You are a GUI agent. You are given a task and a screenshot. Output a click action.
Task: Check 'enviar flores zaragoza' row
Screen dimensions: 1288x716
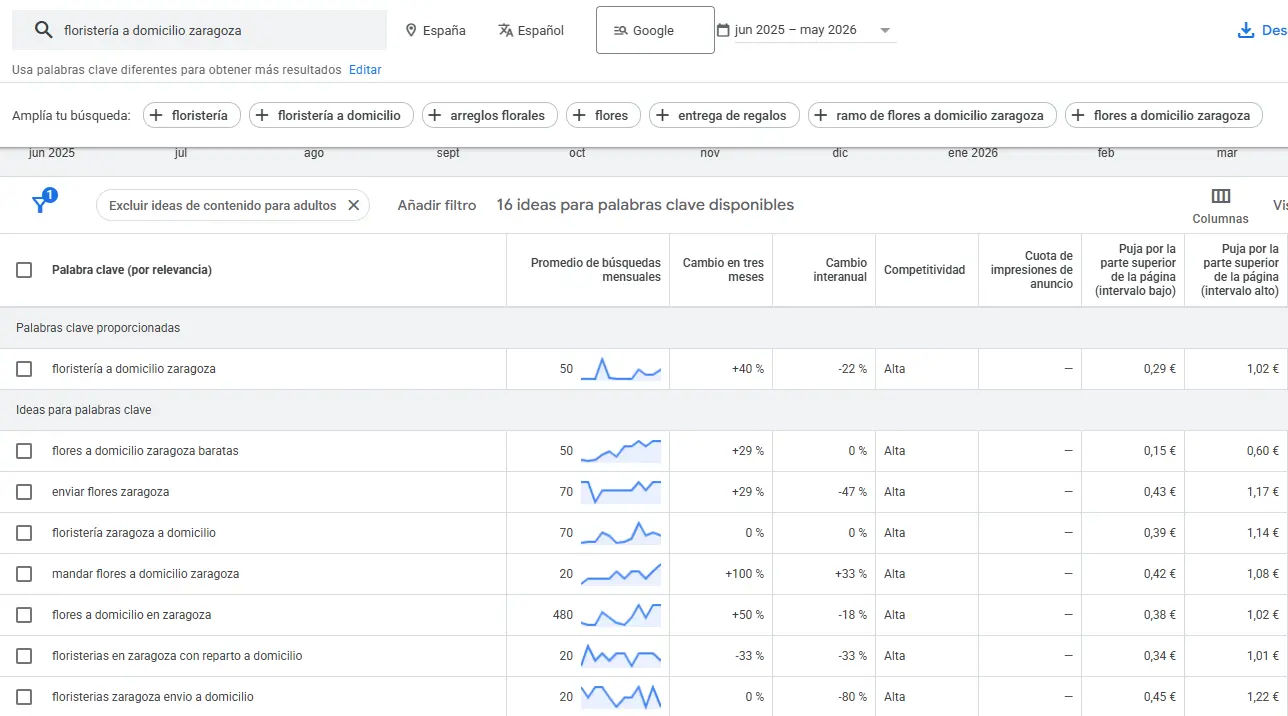[x=24, y=492]
